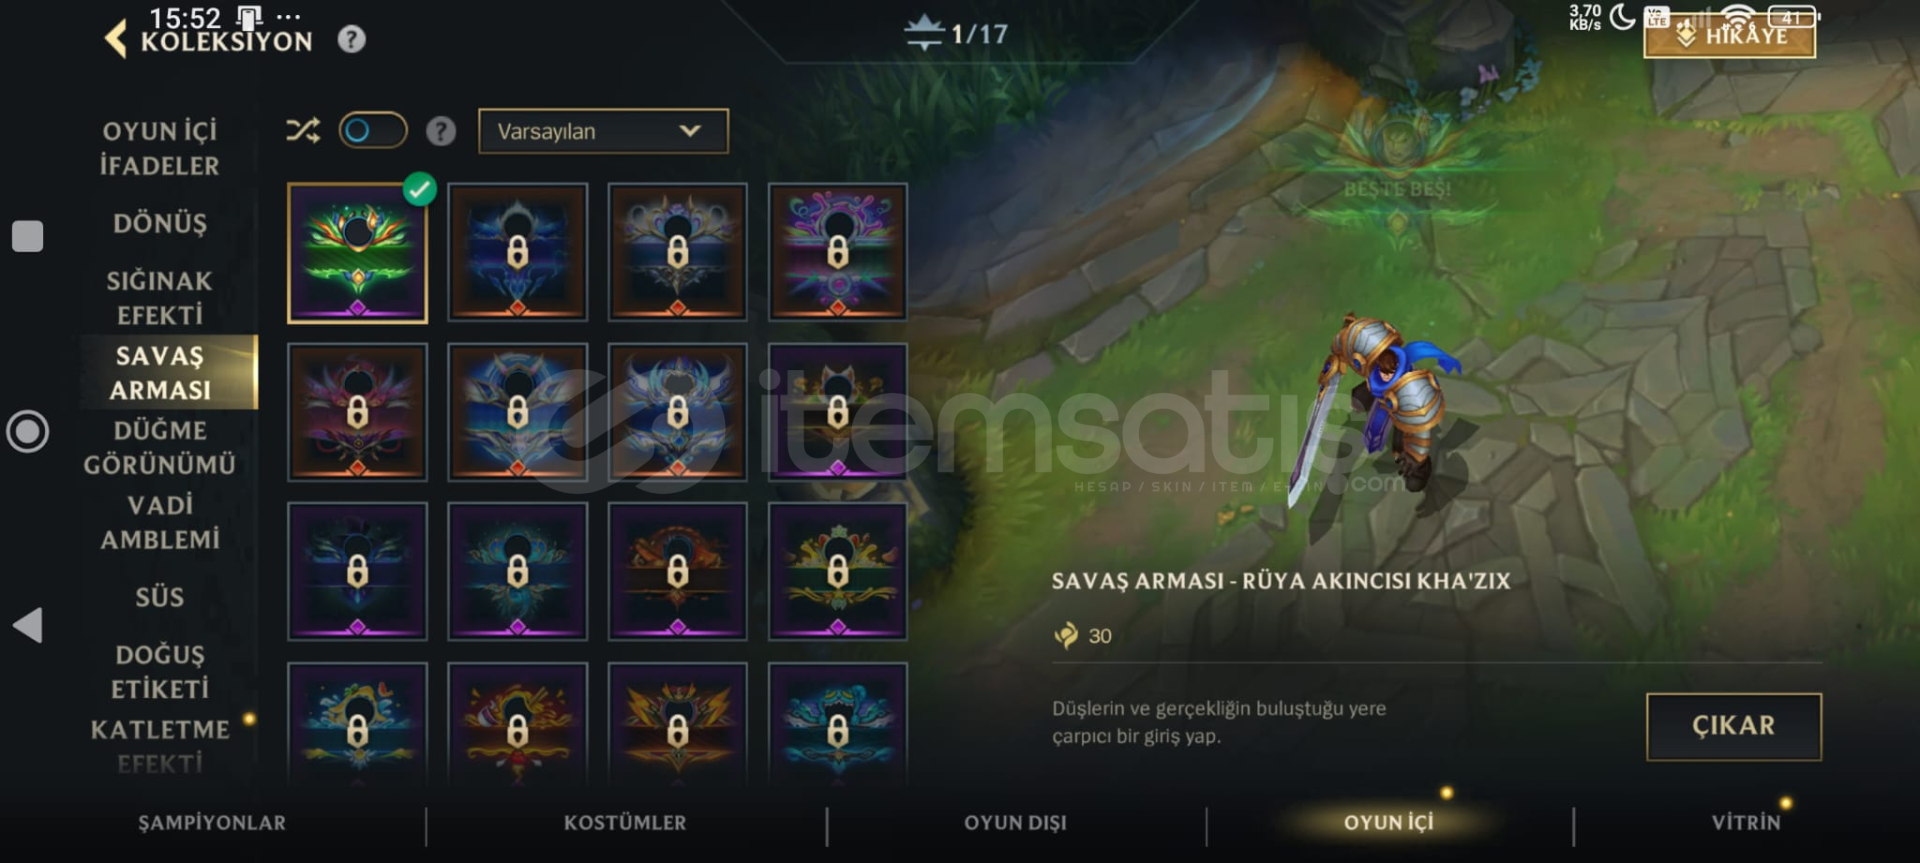The image size is (1920, 863).
Task: Toggle the random selection switch
Action: [373, 131]
